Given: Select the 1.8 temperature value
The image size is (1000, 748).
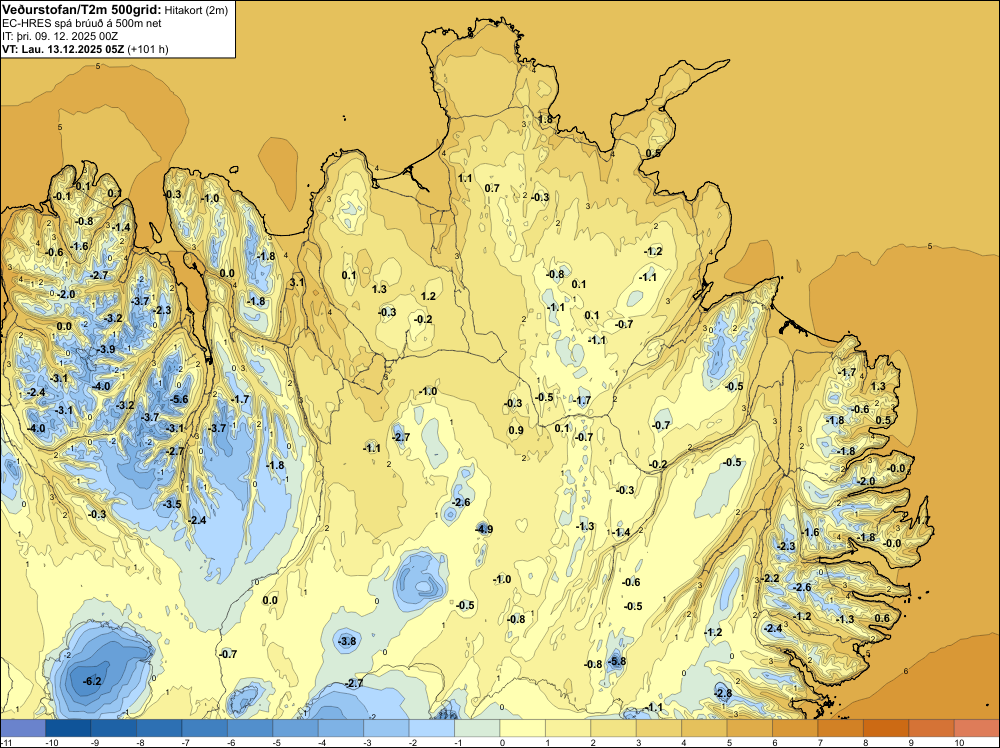Looking at the screenshot, I should [545, 119].
